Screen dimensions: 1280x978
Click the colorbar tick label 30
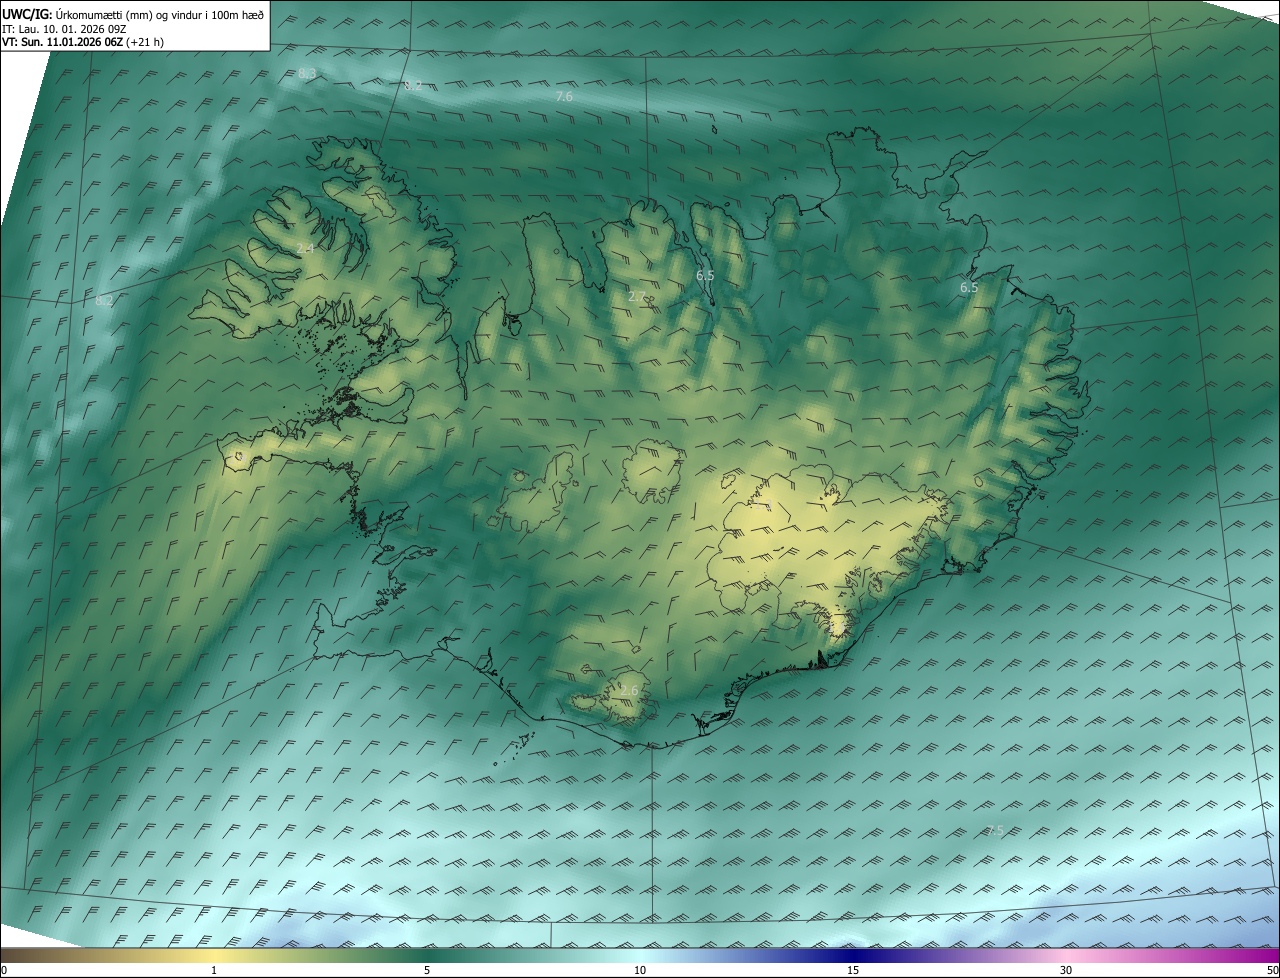(1066, 970)
